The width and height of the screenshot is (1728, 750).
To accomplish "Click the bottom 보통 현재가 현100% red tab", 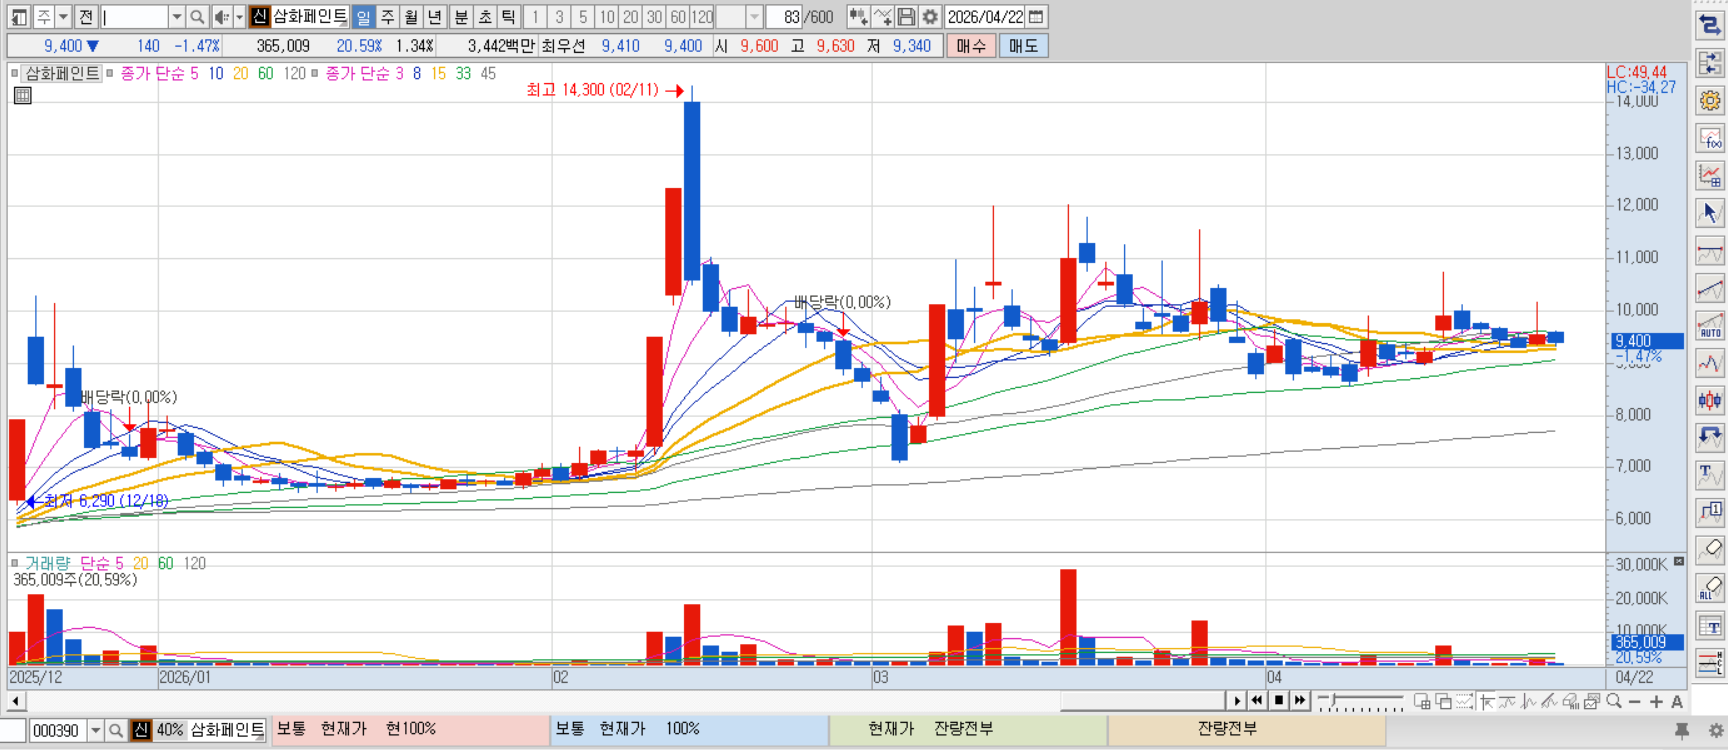I will 410,729.
